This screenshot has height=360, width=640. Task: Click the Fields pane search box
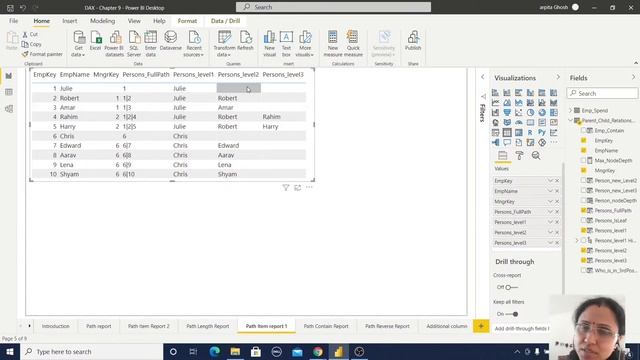(602, 93)
